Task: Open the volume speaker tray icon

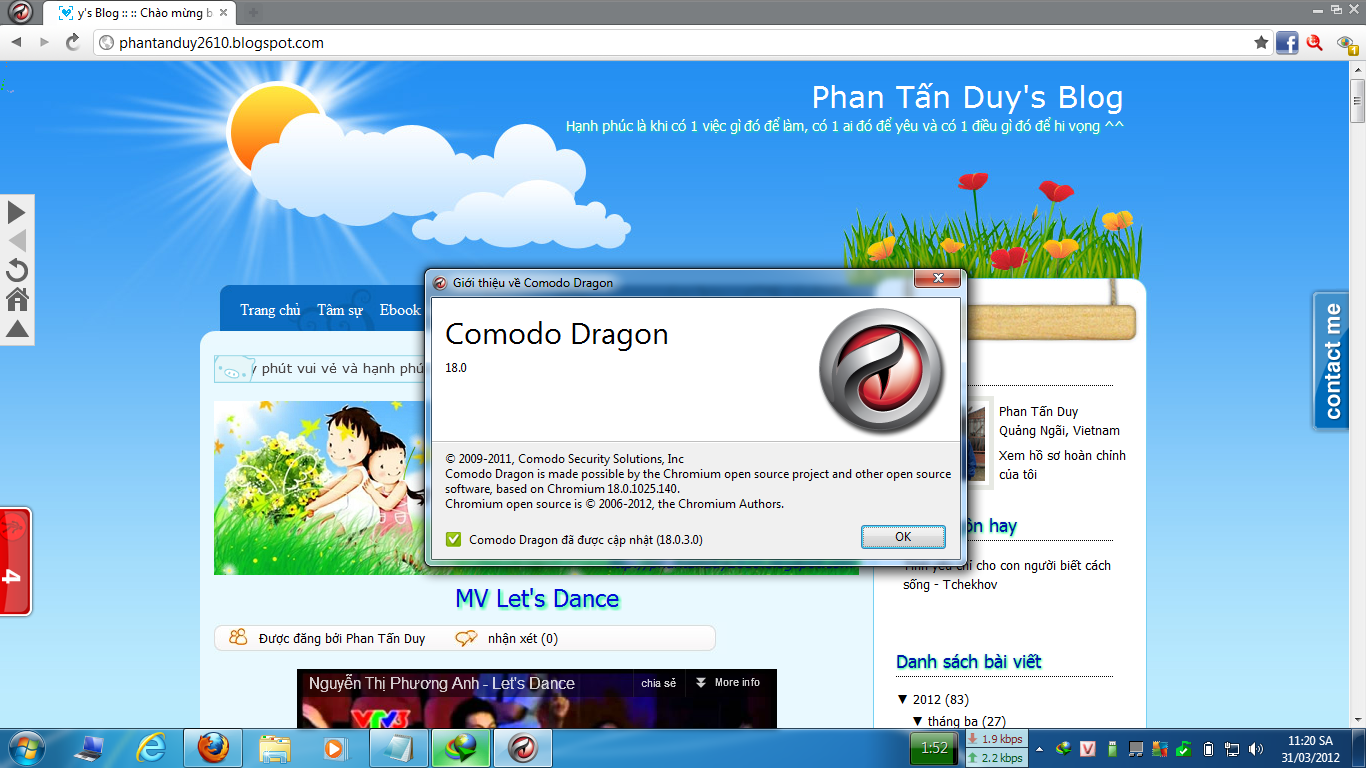Action: point(1256,748)
